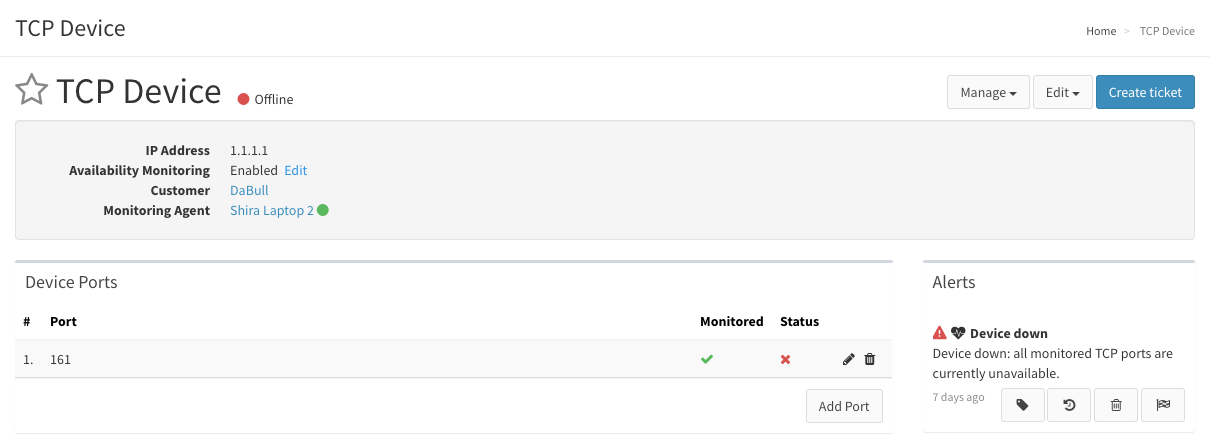Click Edit link beside Availability Monitoring
Screen dimensions: 1210x447
296,170
